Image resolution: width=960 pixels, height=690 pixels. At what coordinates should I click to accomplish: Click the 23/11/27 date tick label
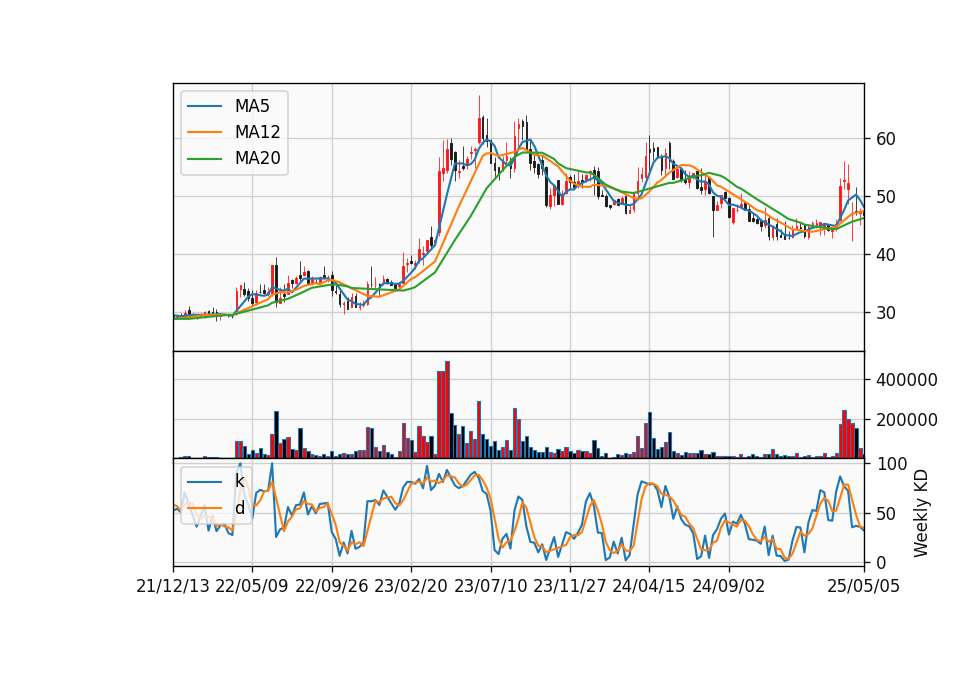click(569, 586)
